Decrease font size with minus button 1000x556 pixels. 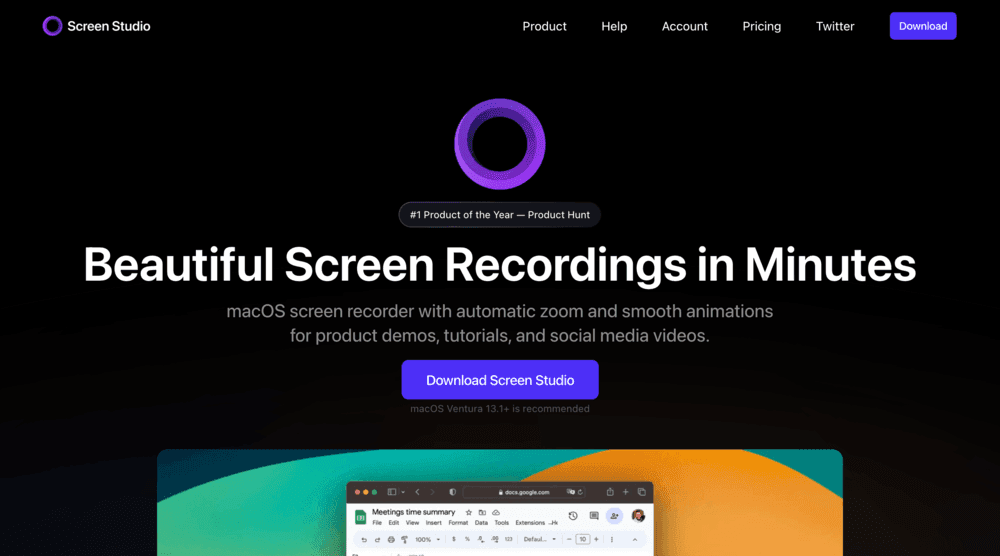coord(569,539)
